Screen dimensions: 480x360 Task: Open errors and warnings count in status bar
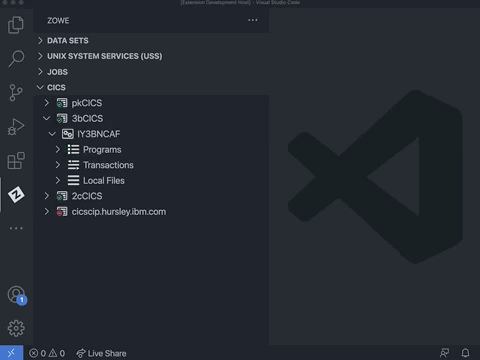[x=47, y=353]
